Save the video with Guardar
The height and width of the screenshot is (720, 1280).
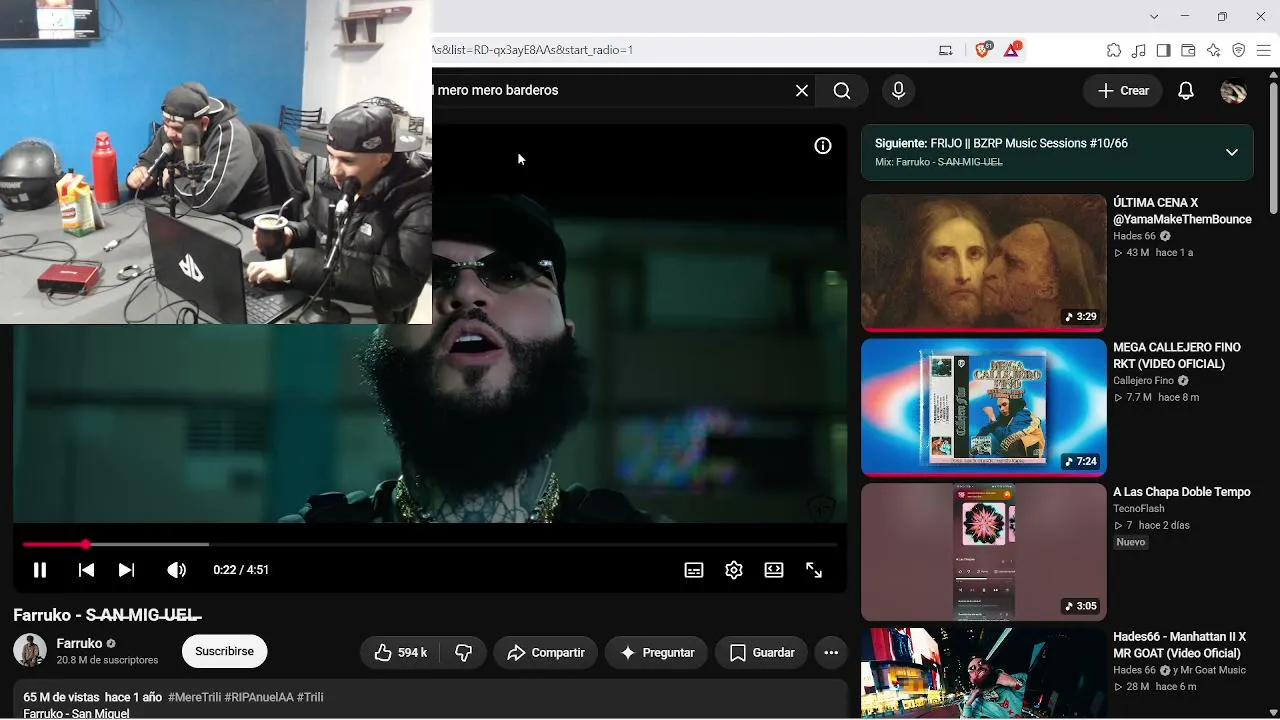762,653
